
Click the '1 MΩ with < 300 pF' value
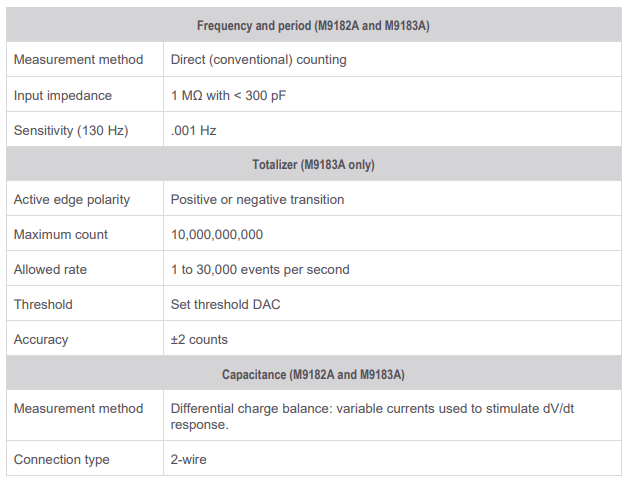click(x=230, y=95)
